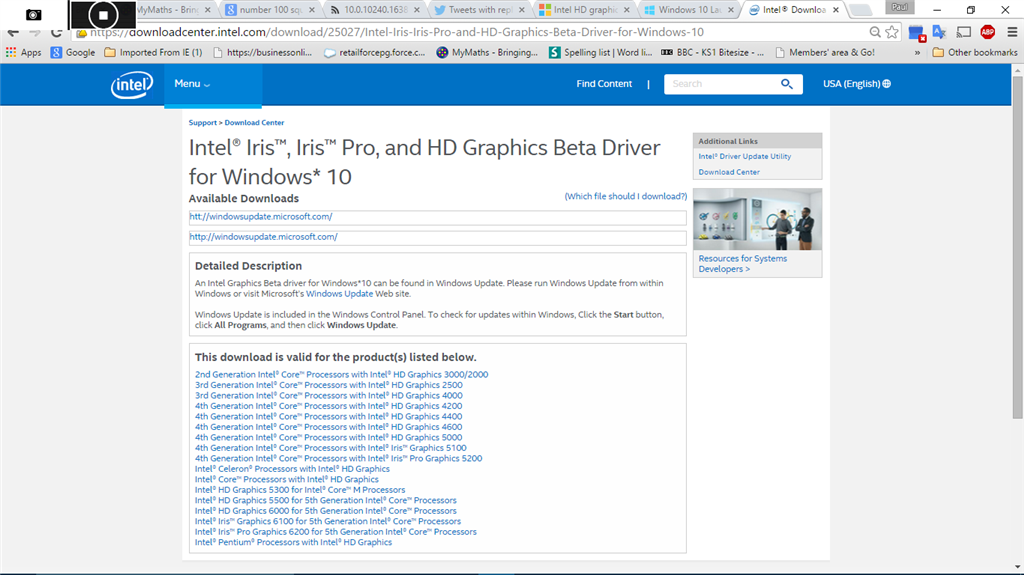Open Pentium Processors with HD Graphics link
The width and height of the screenshot is (1024, 575).
click(x=293, y=542)
